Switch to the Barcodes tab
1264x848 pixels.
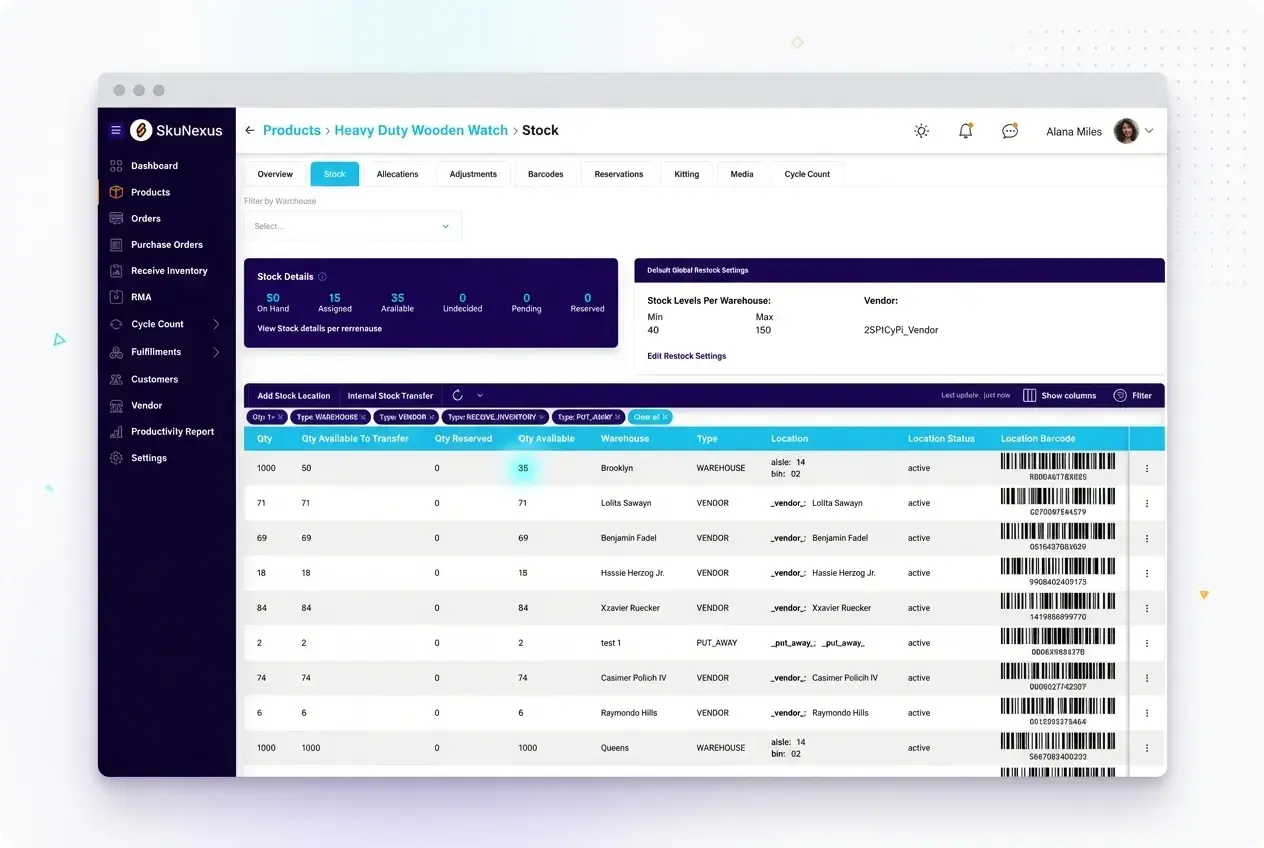545,173
